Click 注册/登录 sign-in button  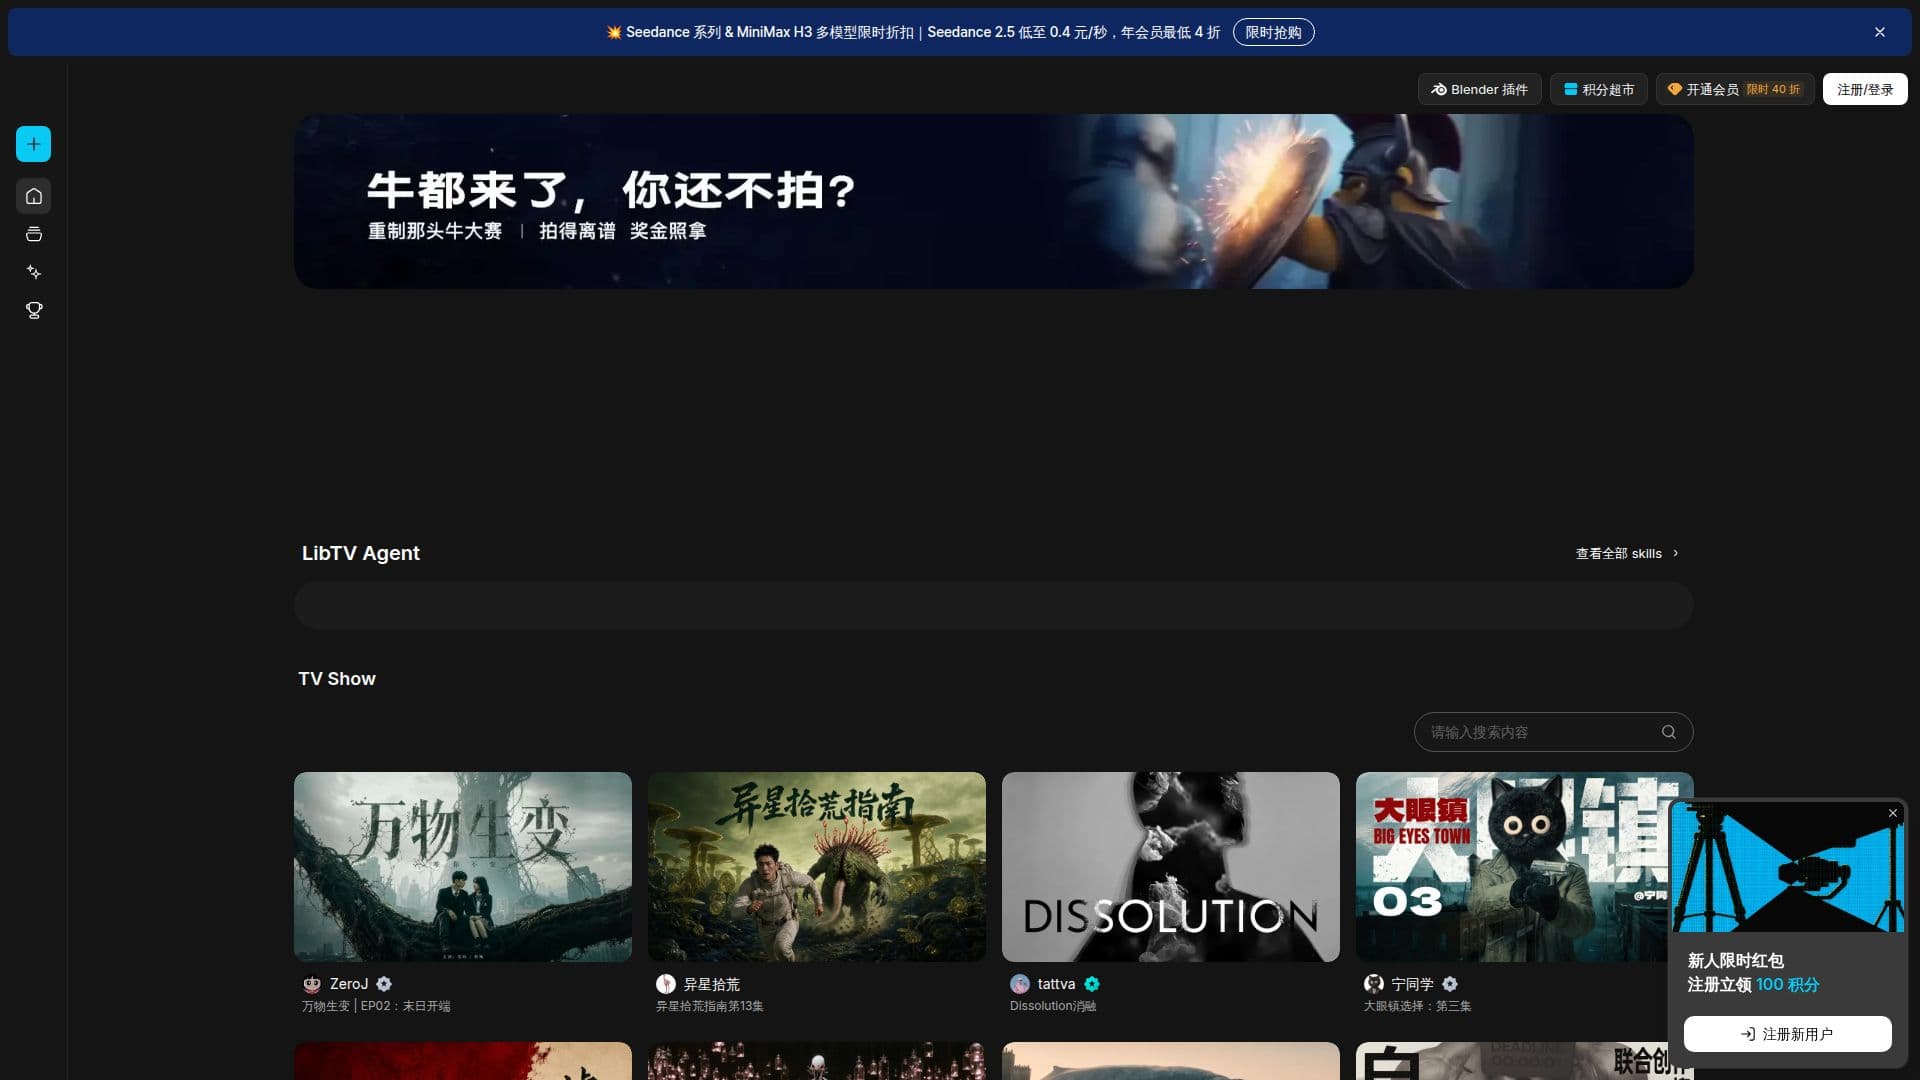[1865, 89]
